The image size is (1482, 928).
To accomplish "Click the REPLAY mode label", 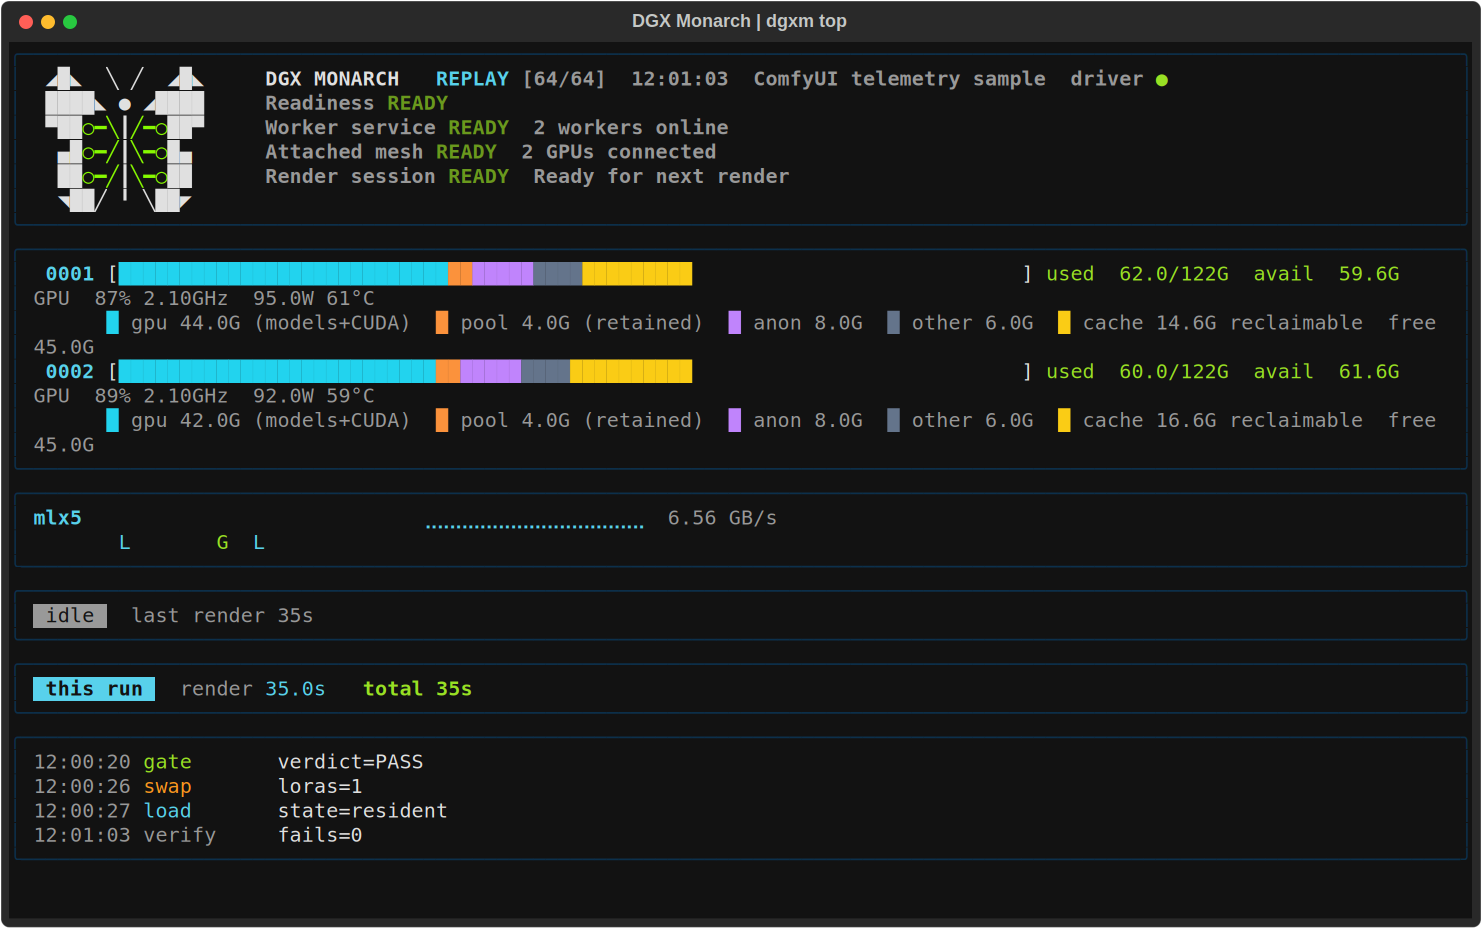I will 472,79.
